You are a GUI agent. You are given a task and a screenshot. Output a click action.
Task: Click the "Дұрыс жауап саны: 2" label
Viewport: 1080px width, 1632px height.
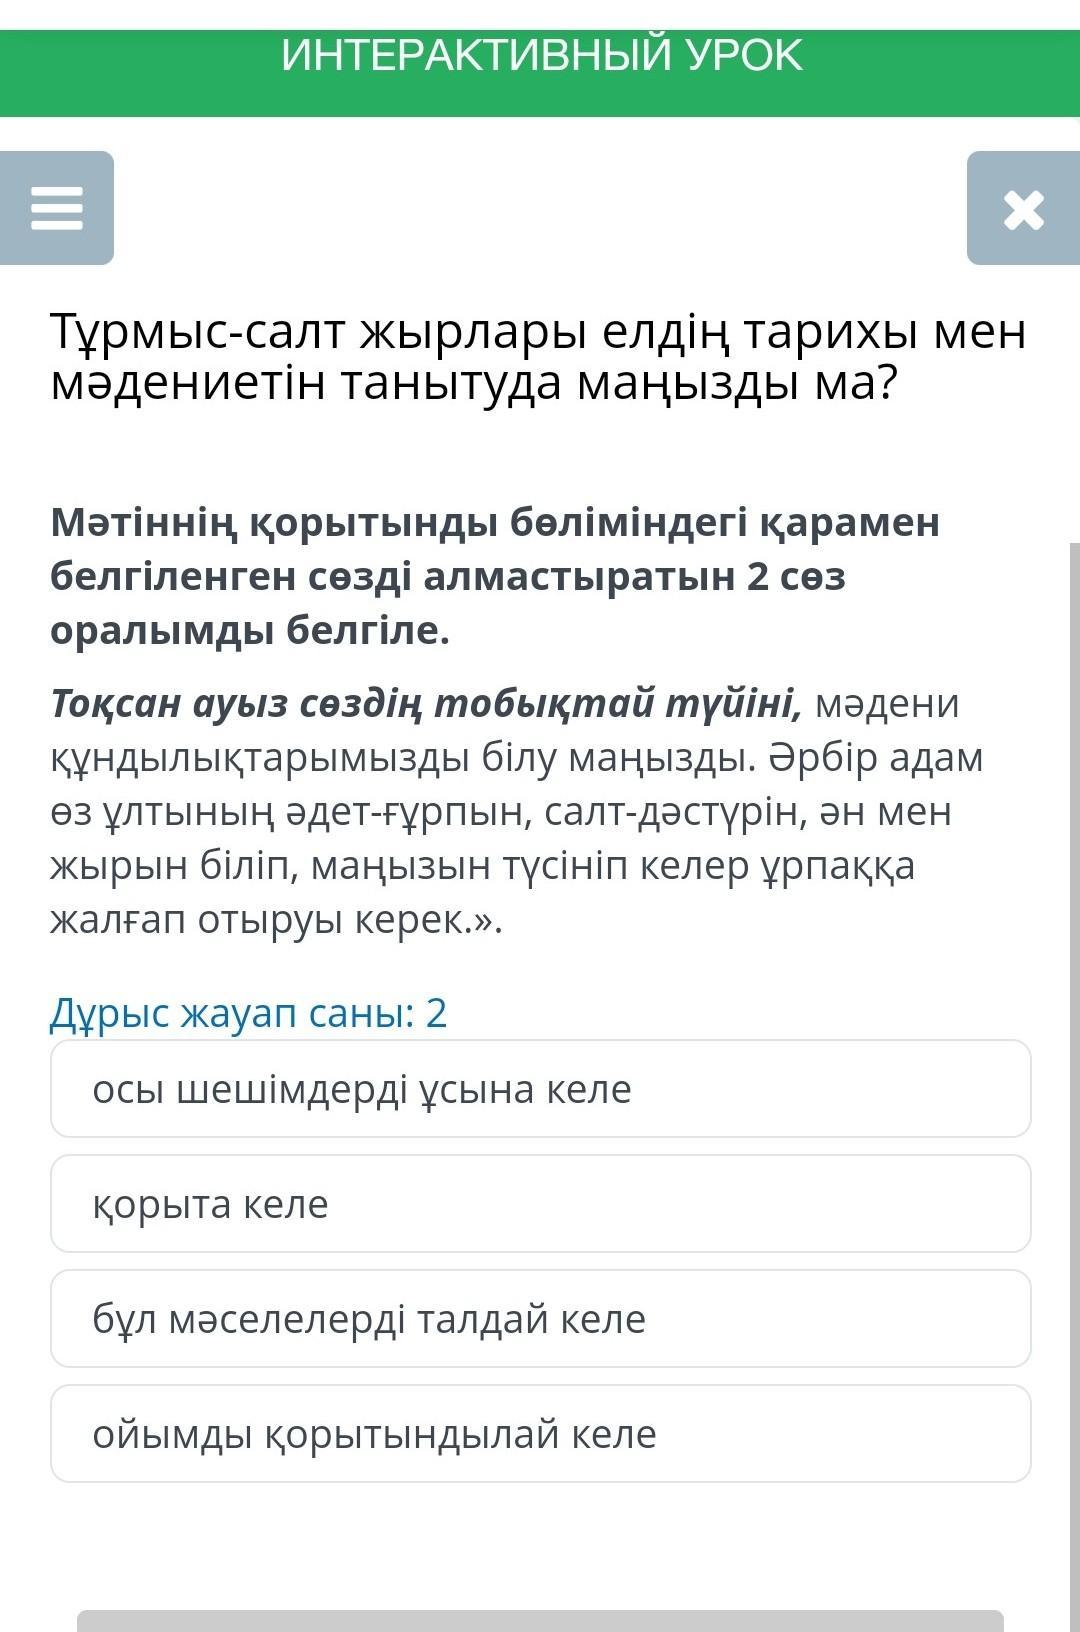pos(248,1013)
